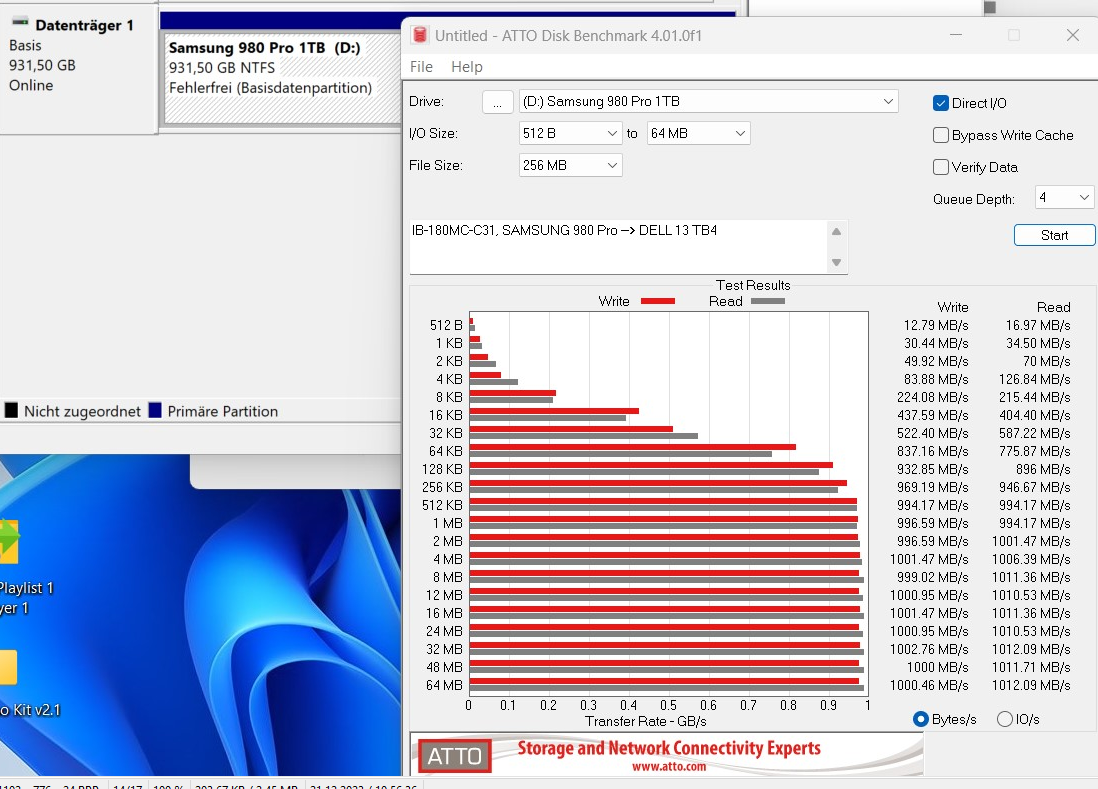This screenshot has width=1098, height=789.
Task: Click the Playlist 1 desktop label
Action: pyautogui.click(x=27, y=588)
